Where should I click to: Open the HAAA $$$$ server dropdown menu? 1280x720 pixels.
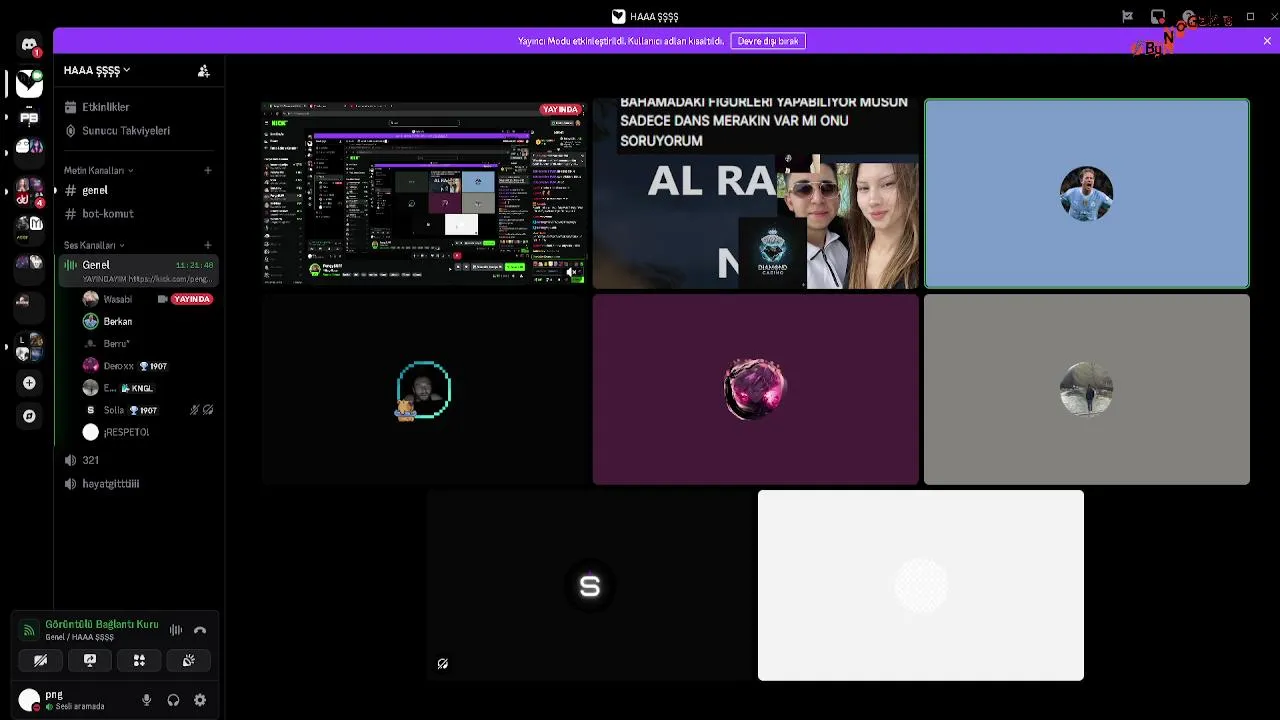click(x=97, y=71)
